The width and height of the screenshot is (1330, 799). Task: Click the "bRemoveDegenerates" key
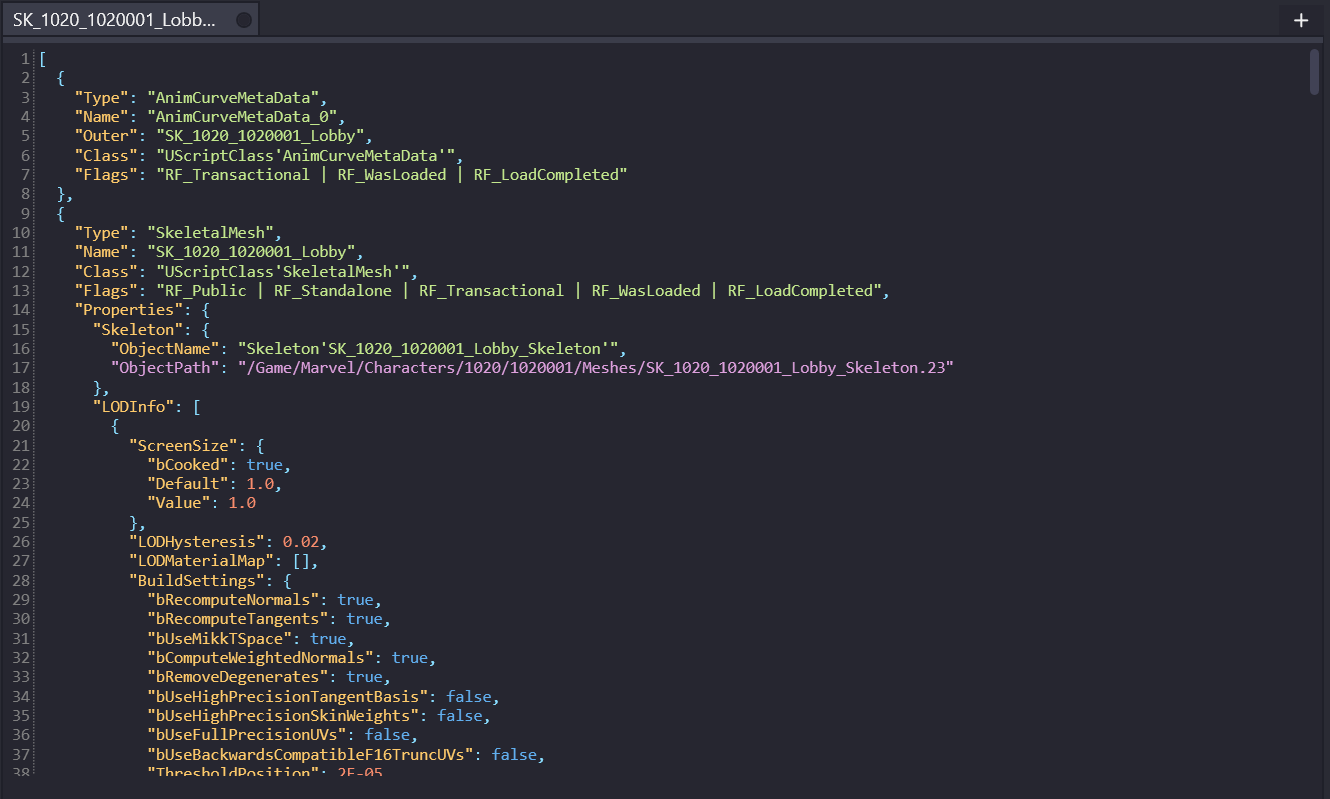pyautogui.click(x=238, y=677)
